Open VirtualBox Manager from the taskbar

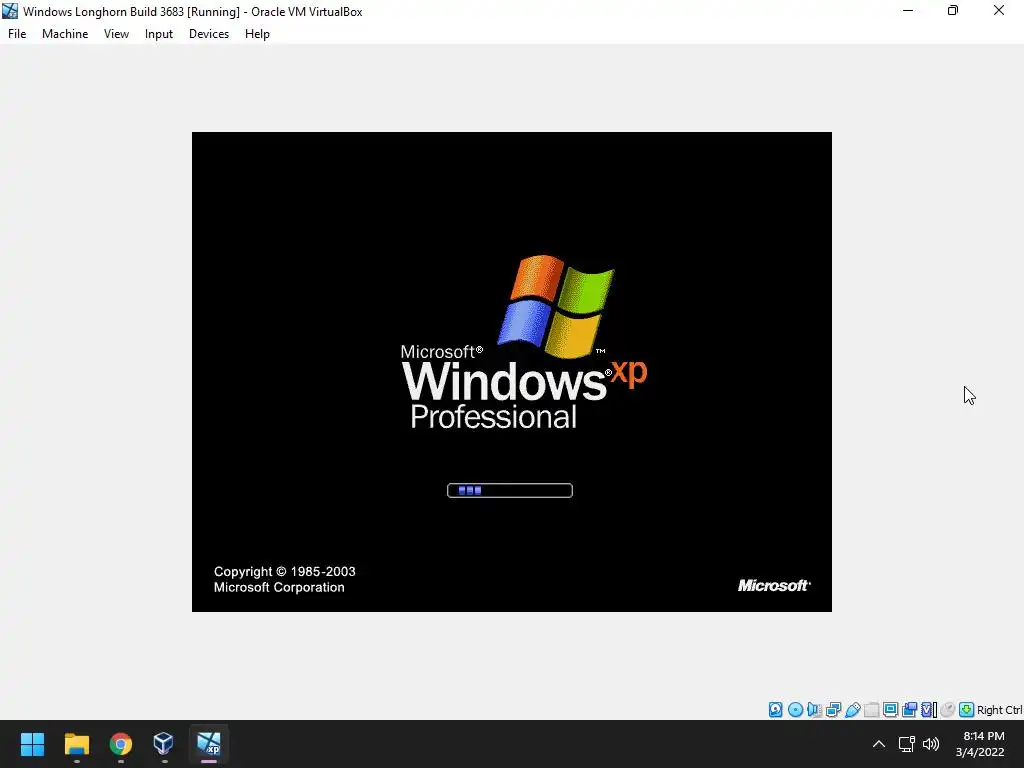pos(163,744)
